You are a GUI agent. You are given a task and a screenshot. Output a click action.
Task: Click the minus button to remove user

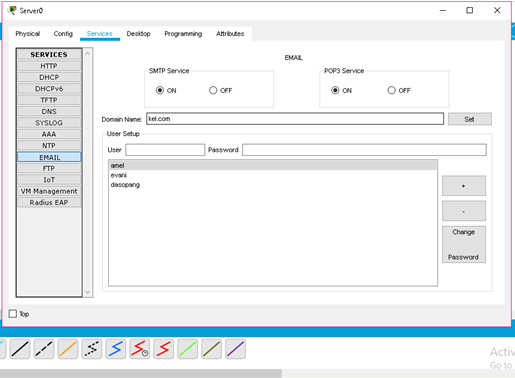click(x=464, y=211)
